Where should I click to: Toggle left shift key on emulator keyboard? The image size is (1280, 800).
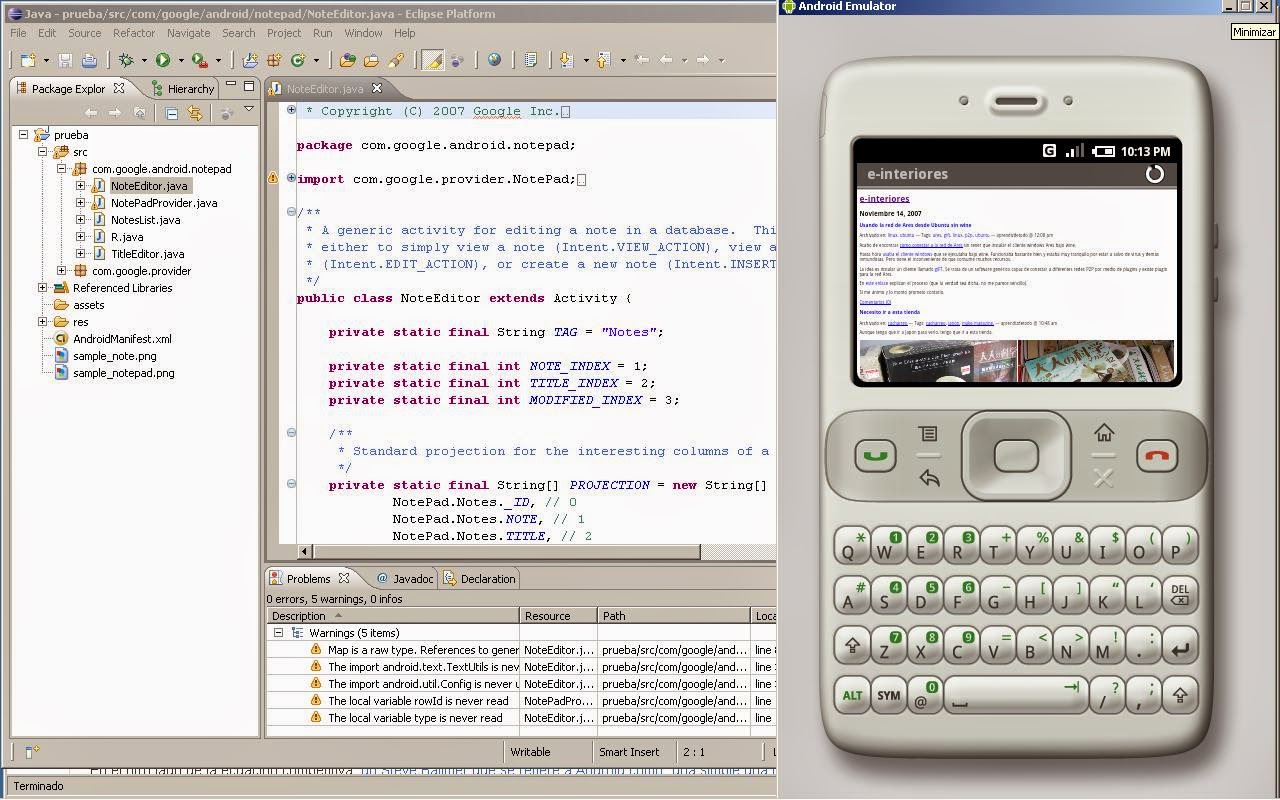coord(852,646)
